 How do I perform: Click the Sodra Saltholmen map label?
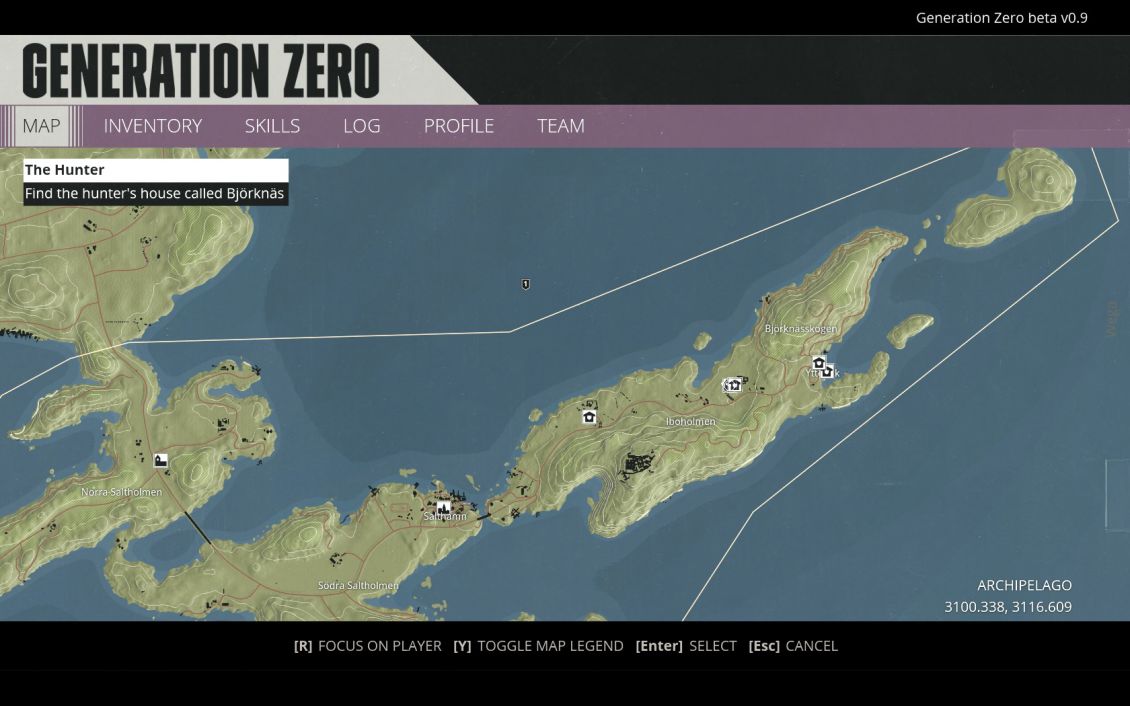pyautogui.click(x=358, y=586)
